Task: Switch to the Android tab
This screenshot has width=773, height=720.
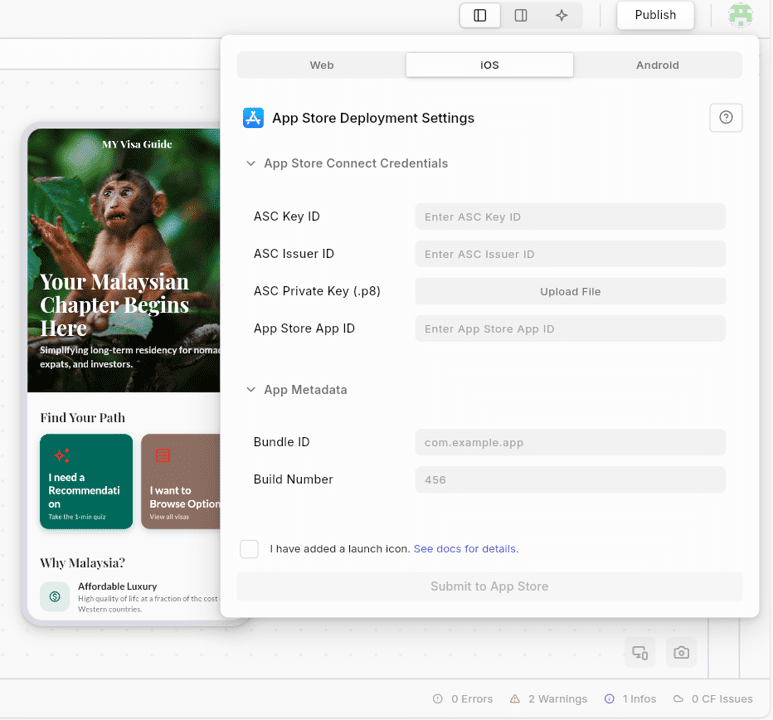Action: point(657,65)
